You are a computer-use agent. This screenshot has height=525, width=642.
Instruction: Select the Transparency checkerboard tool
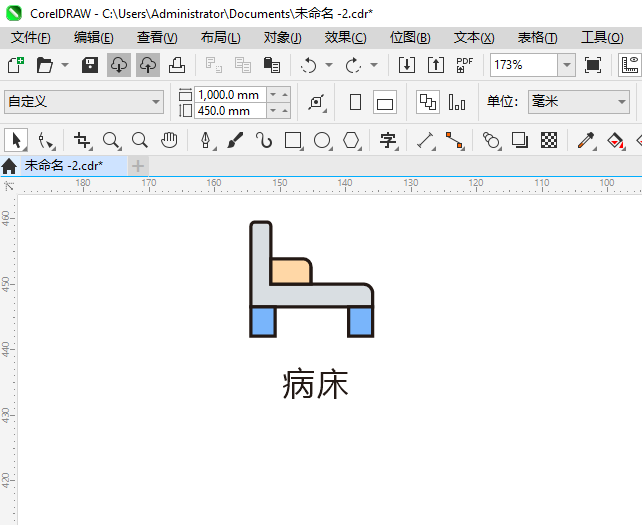tap(549, 140)
